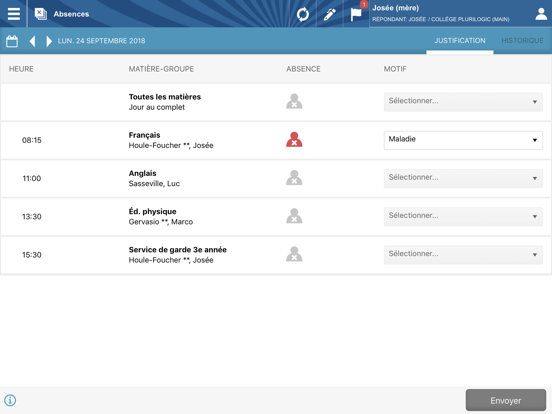
Task: Click the Jour au complet text
Action: coord(157,107)
